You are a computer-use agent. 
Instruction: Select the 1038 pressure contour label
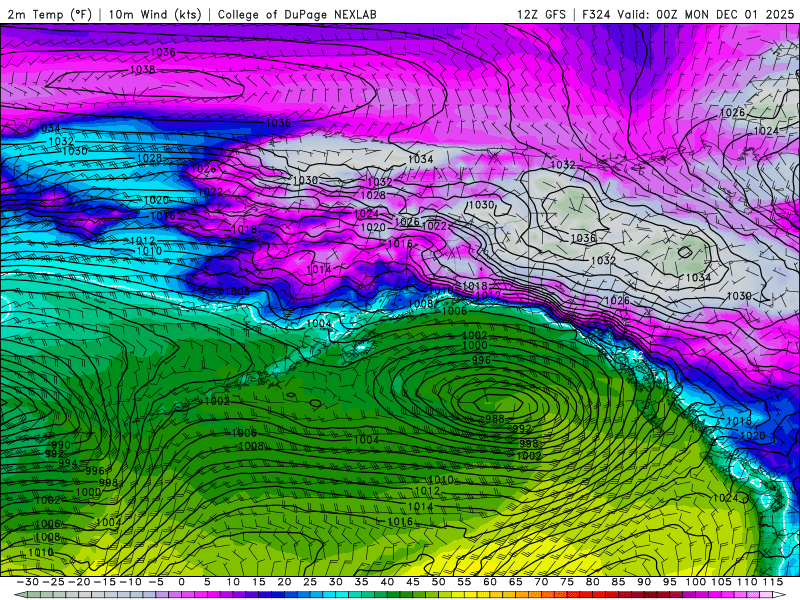click(142, 69)
